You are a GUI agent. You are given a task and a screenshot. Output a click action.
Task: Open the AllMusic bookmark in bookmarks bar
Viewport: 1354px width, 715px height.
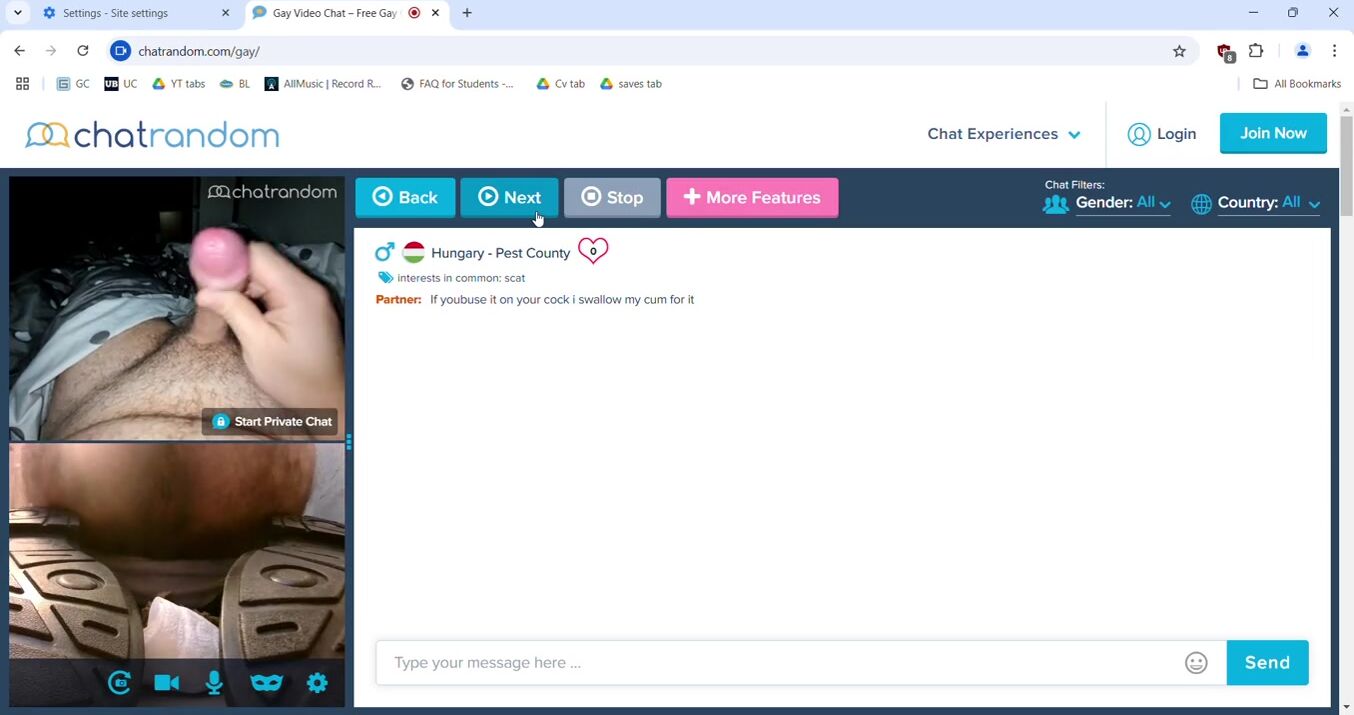click(323, 84)
